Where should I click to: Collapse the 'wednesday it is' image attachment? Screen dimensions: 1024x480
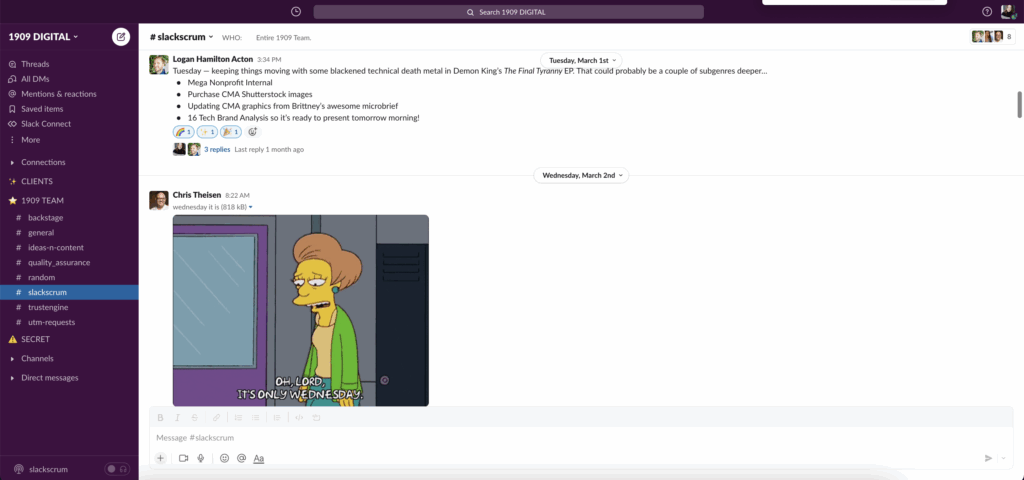point(251,207)
